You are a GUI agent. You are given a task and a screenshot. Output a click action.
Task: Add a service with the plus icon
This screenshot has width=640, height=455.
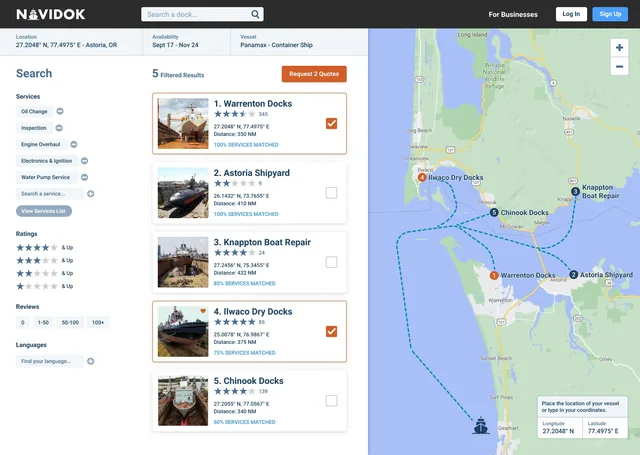(91, 193)
